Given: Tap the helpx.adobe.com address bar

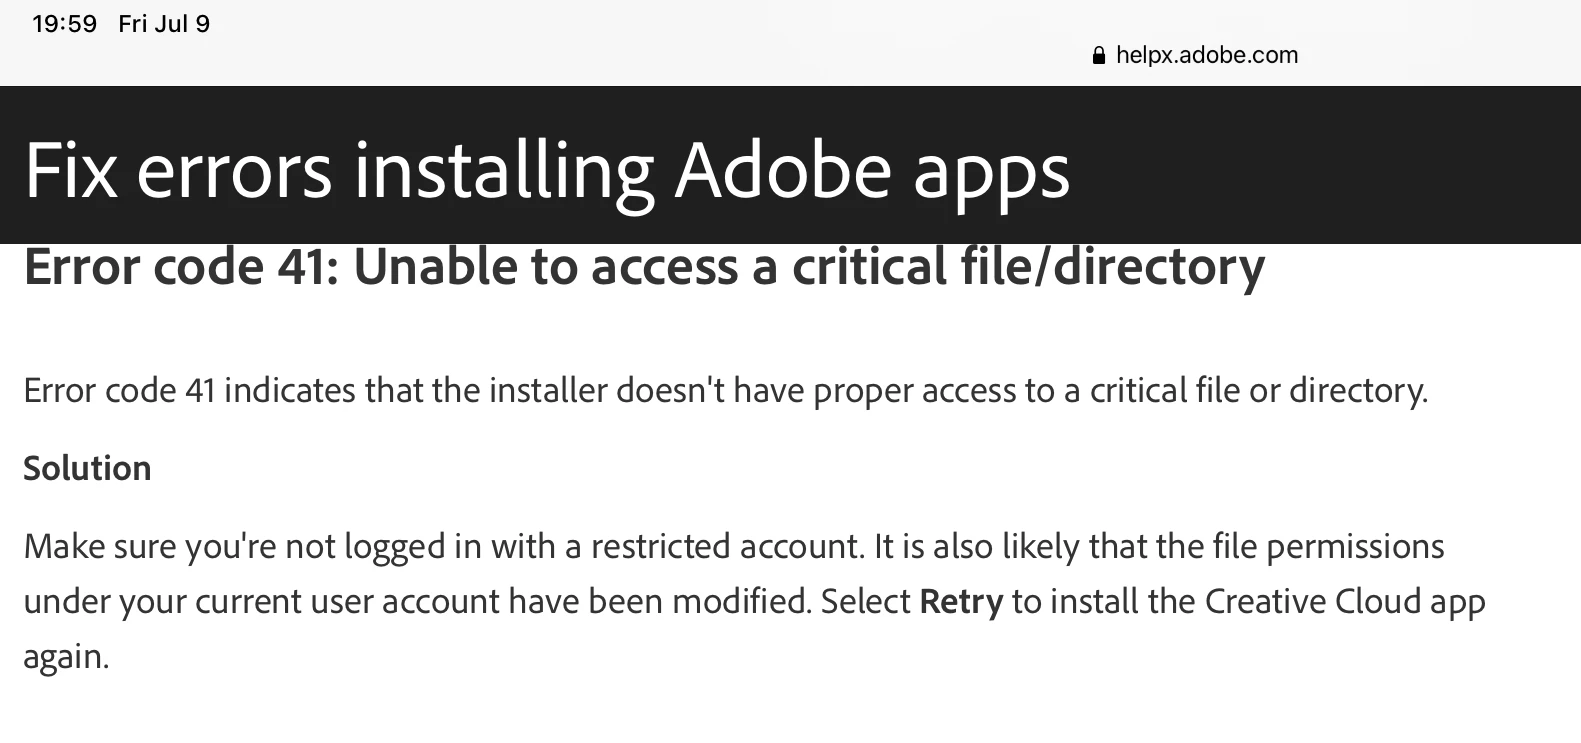Looking at the screenshot, I should (1196, 55).
